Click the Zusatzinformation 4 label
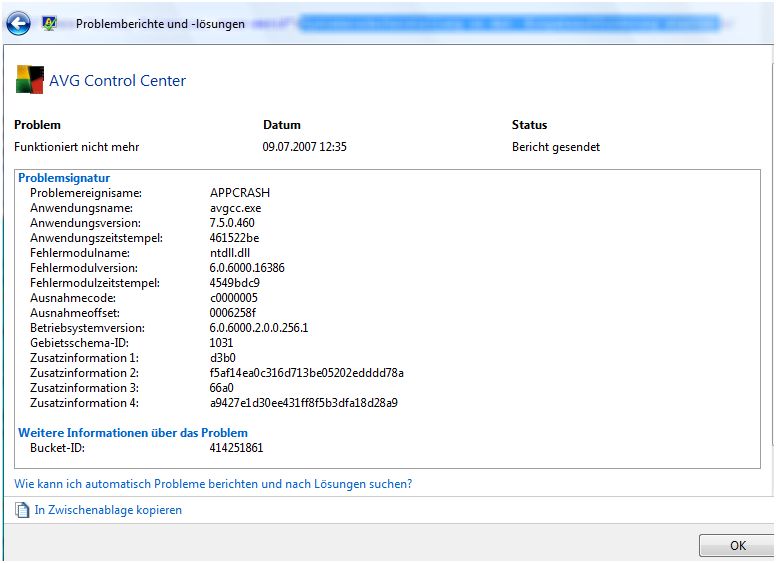 [84, 403]
